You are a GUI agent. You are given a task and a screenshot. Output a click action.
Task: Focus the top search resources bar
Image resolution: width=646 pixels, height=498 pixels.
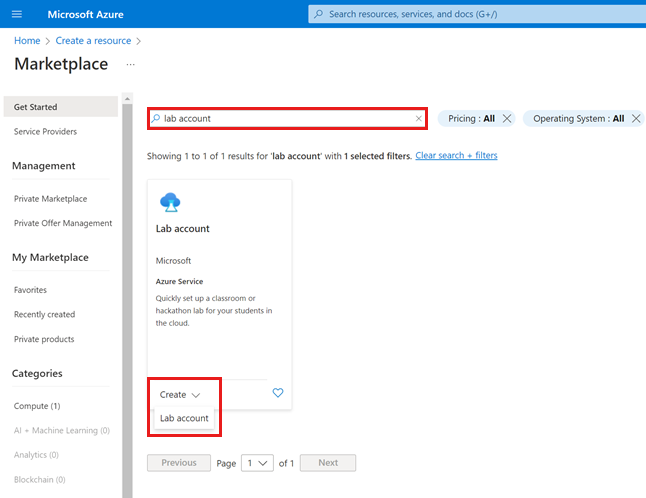coord(477,14)
